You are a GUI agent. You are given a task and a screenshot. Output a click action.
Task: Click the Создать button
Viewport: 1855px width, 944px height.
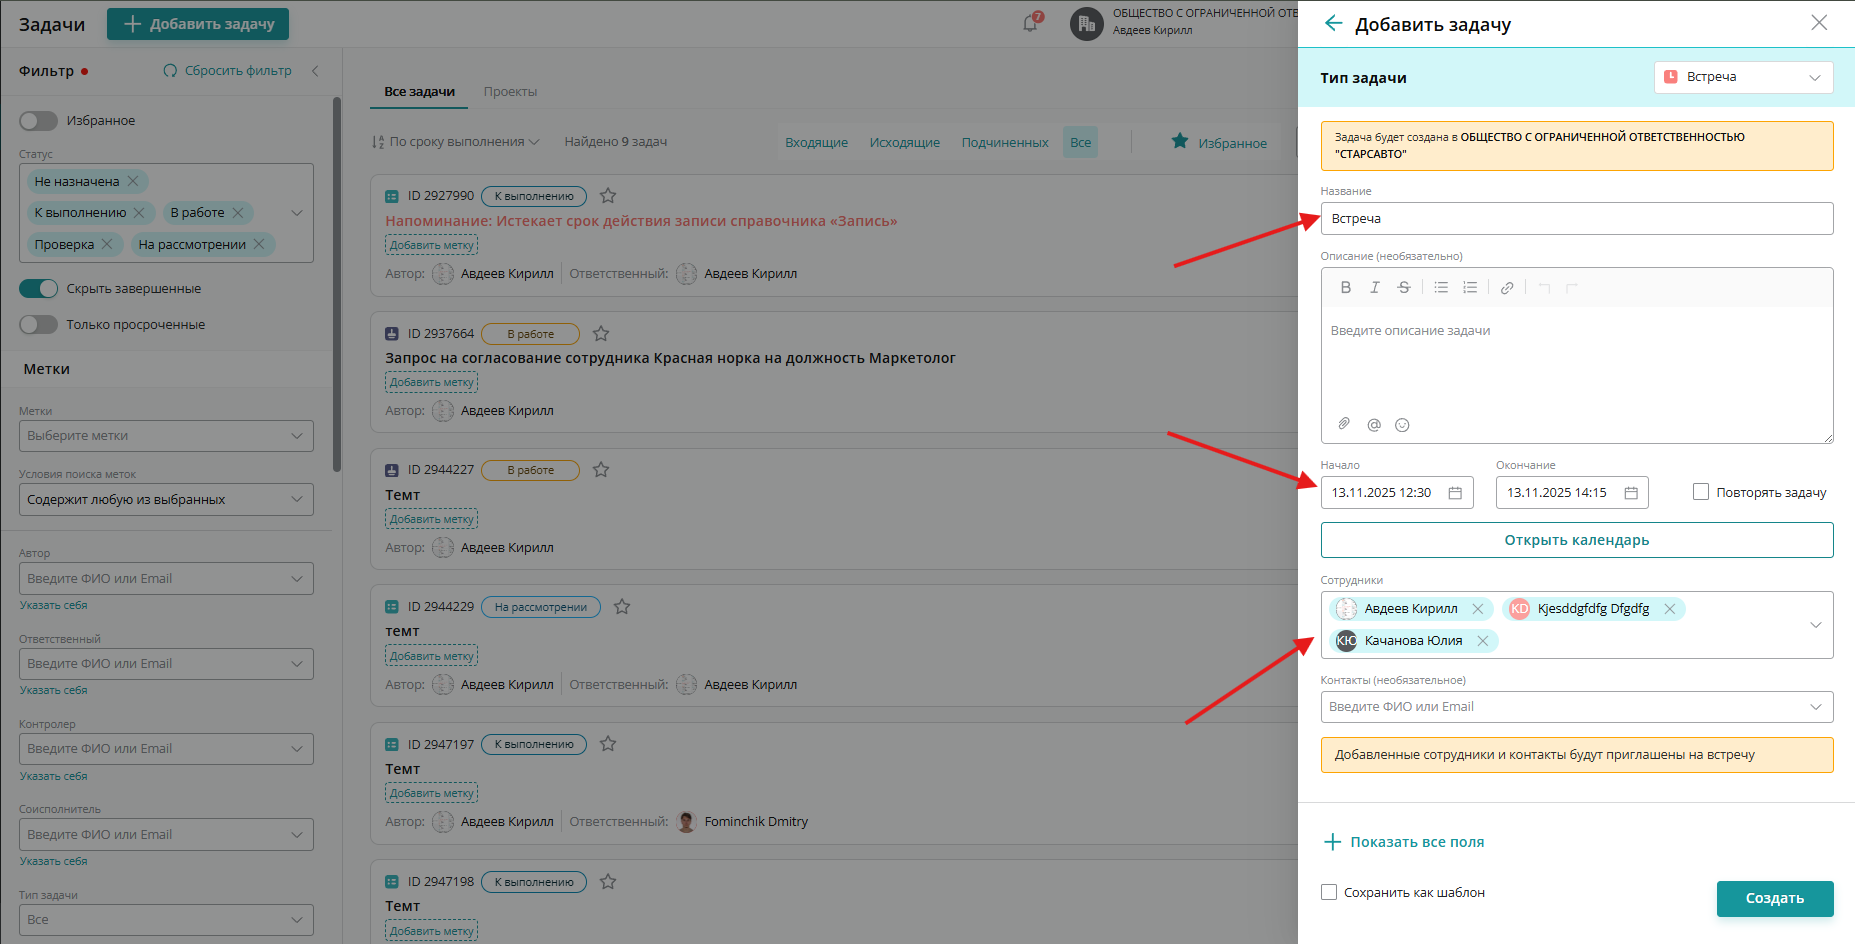[1774, 899]
